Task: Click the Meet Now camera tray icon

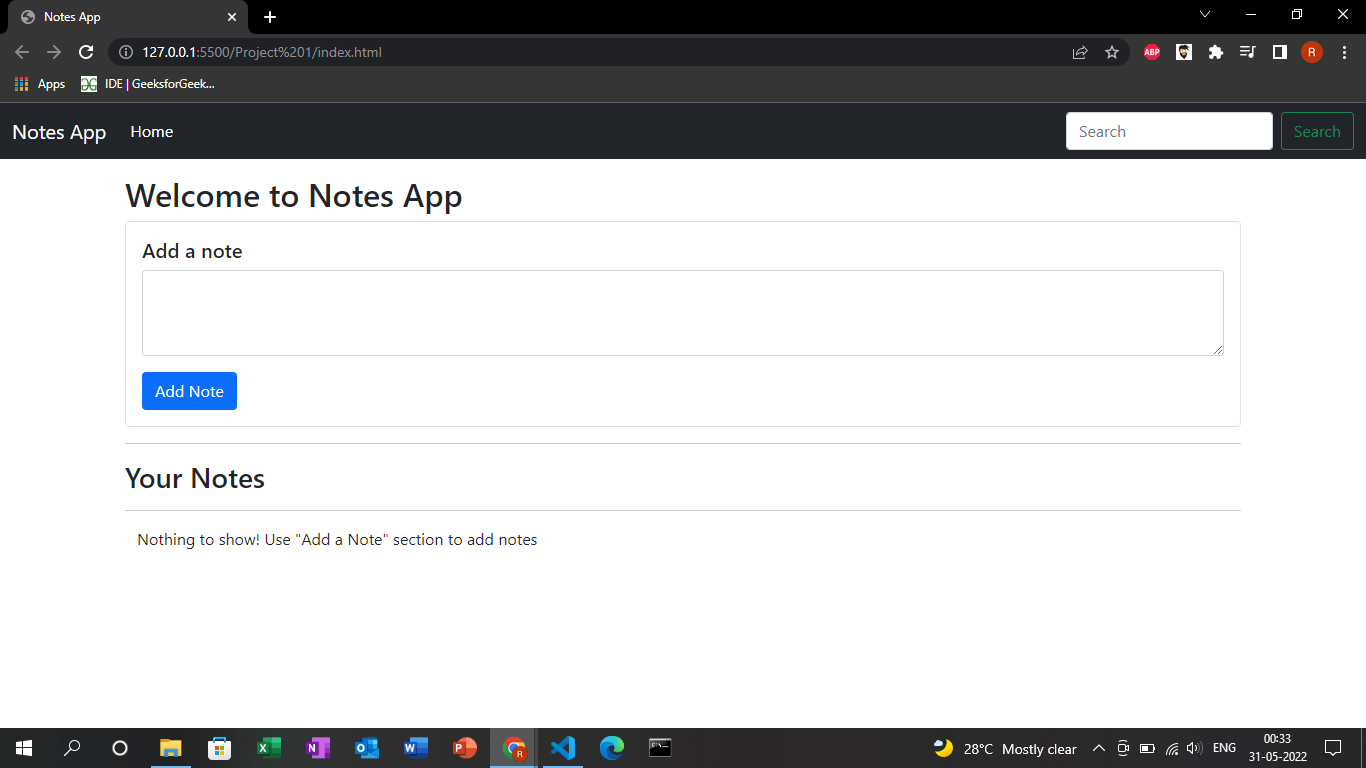Action: tap(1123, 748)
